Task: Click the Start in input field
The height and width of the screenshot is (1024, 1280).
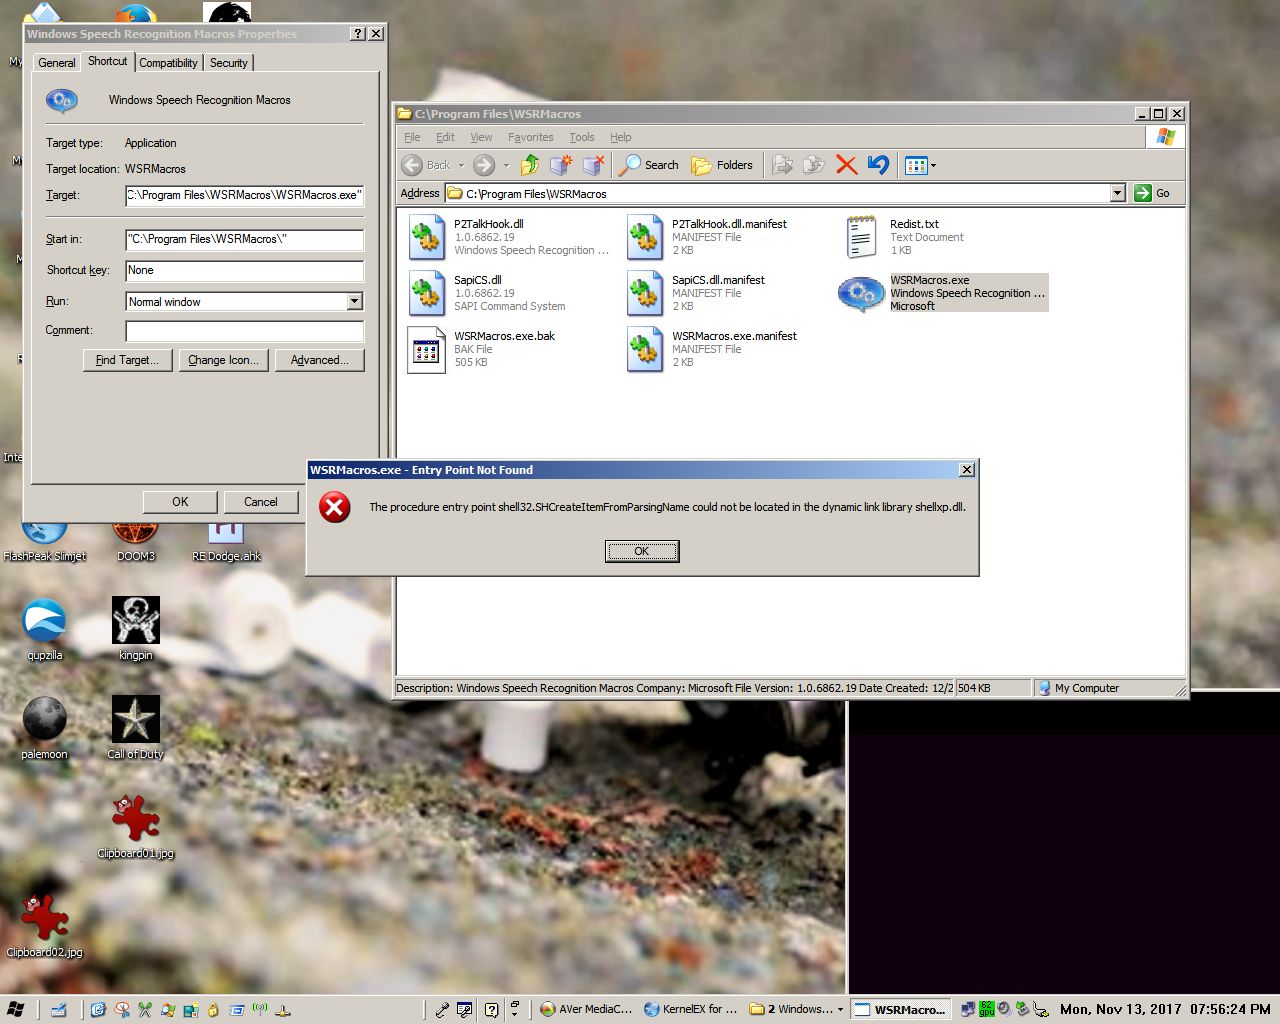Action: pyautogui.click(x=245, y=239)
